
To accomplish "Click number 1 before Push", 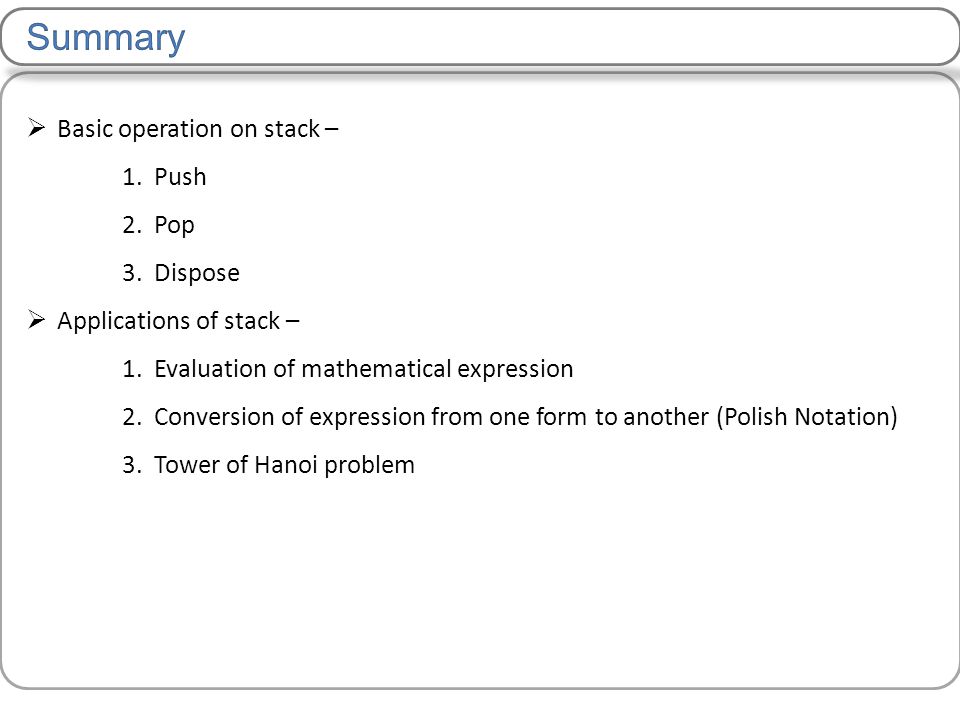I will tap(132, 177).
